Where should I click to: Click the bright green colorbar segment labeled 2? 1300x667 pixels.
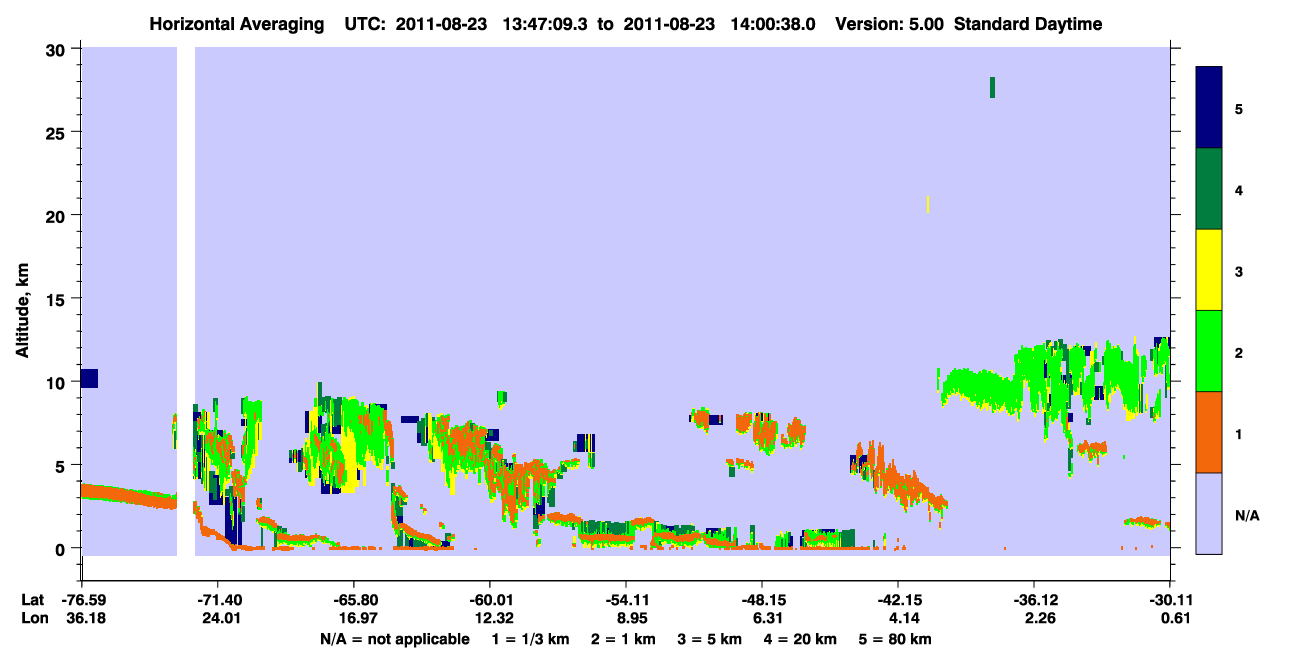(1209, 351)
